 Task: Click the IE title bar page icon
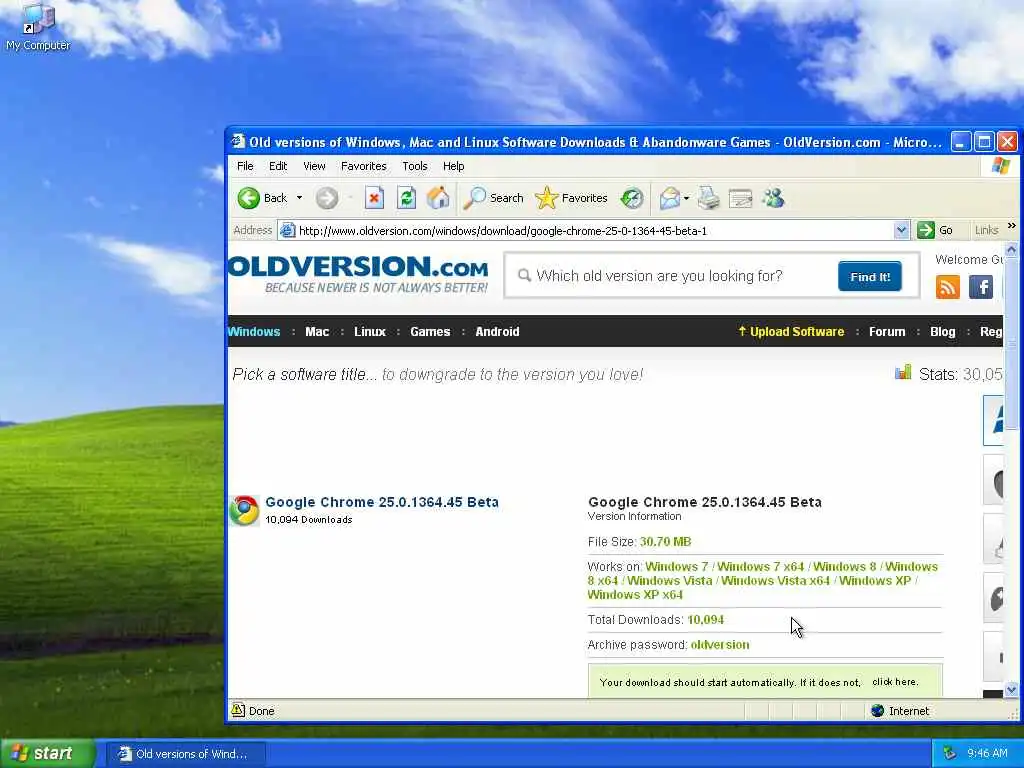pos(238,142)
